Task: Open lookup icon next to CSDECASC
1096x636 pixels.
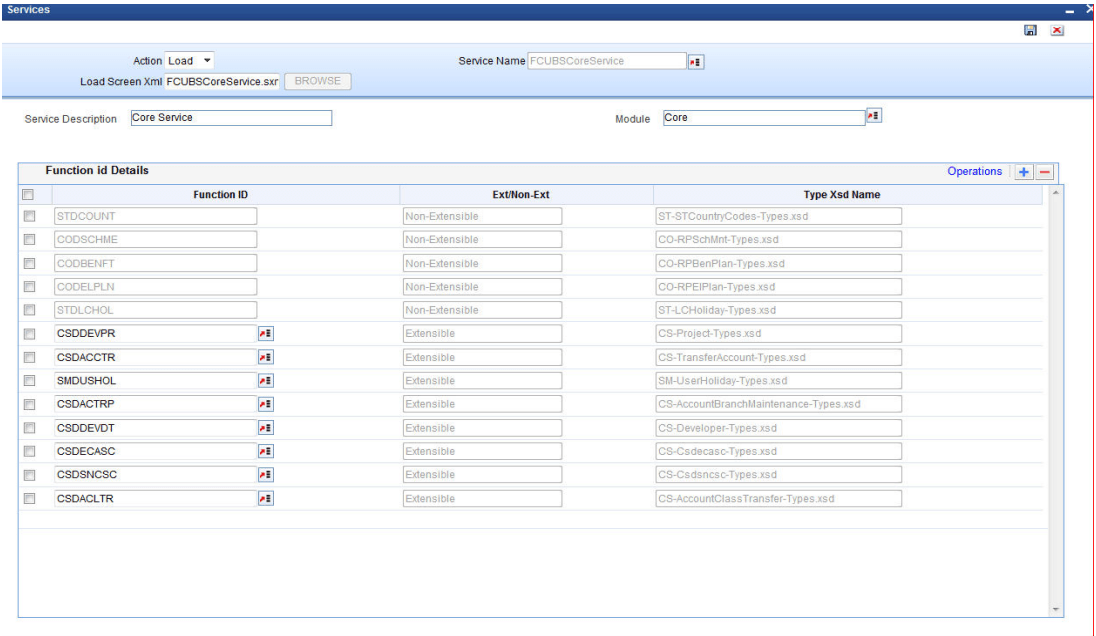Action: click(266, 451)
